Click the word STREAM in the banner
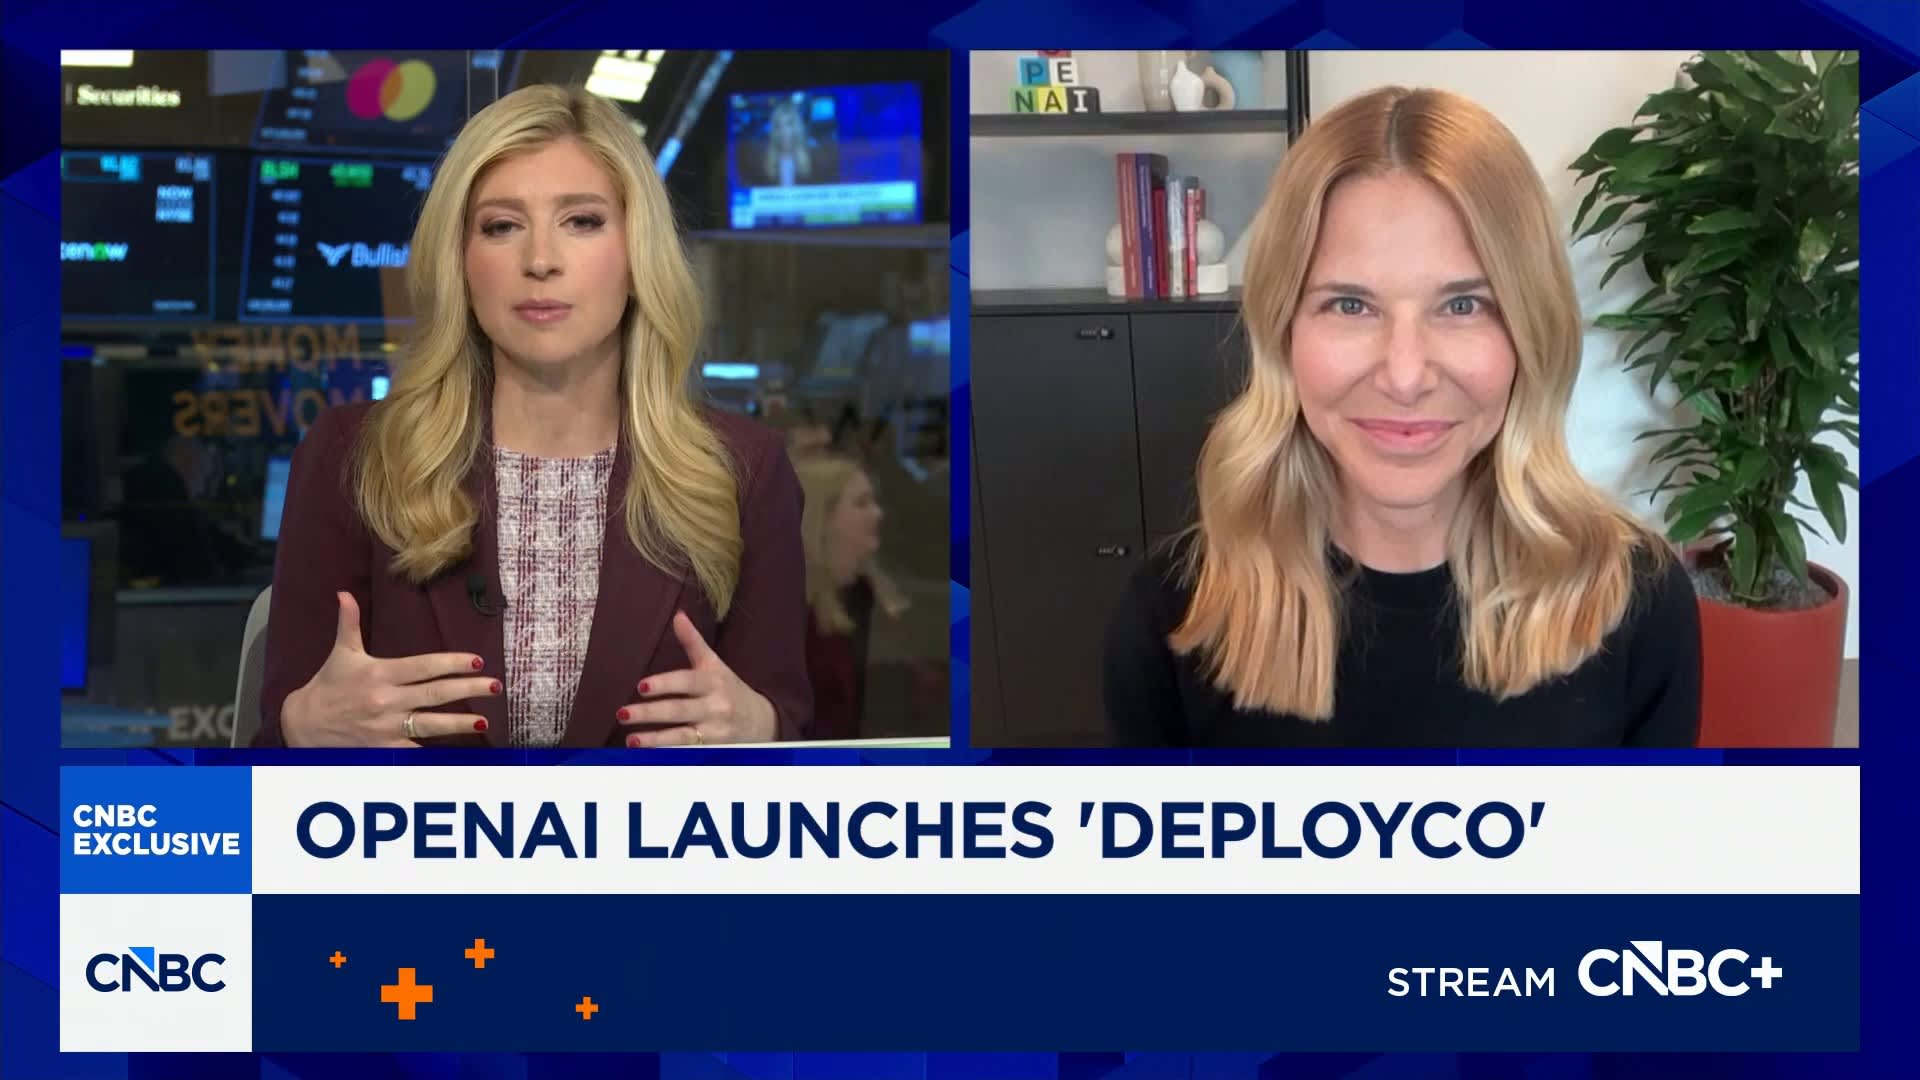This screenshot has width=1920, height=1080. pyautogui.click(x=1471, y=982)
